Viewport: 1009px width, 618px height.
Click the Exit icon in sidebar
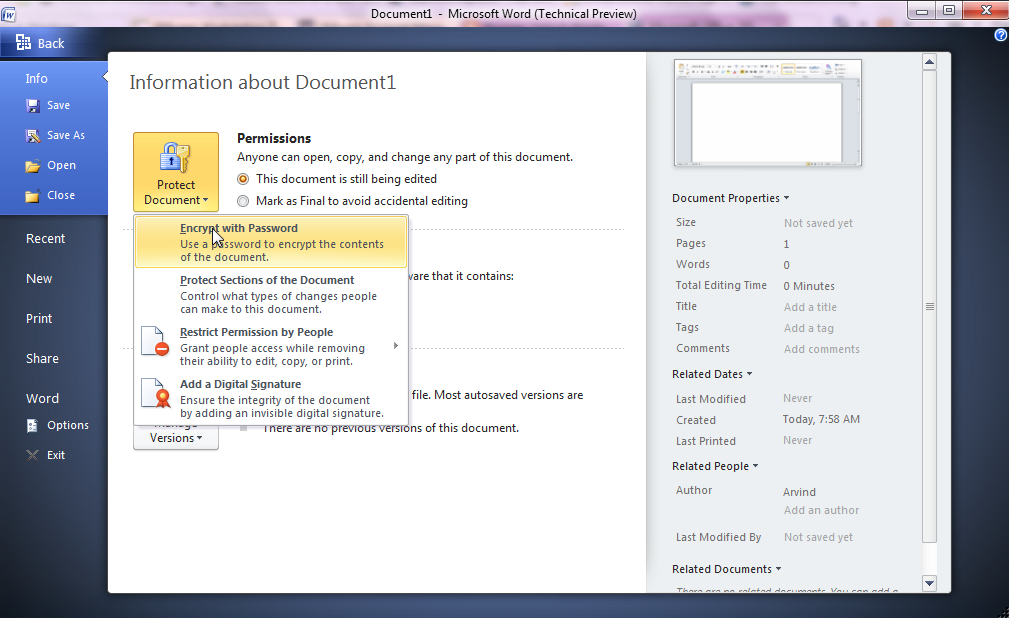[x=33, y=456]
